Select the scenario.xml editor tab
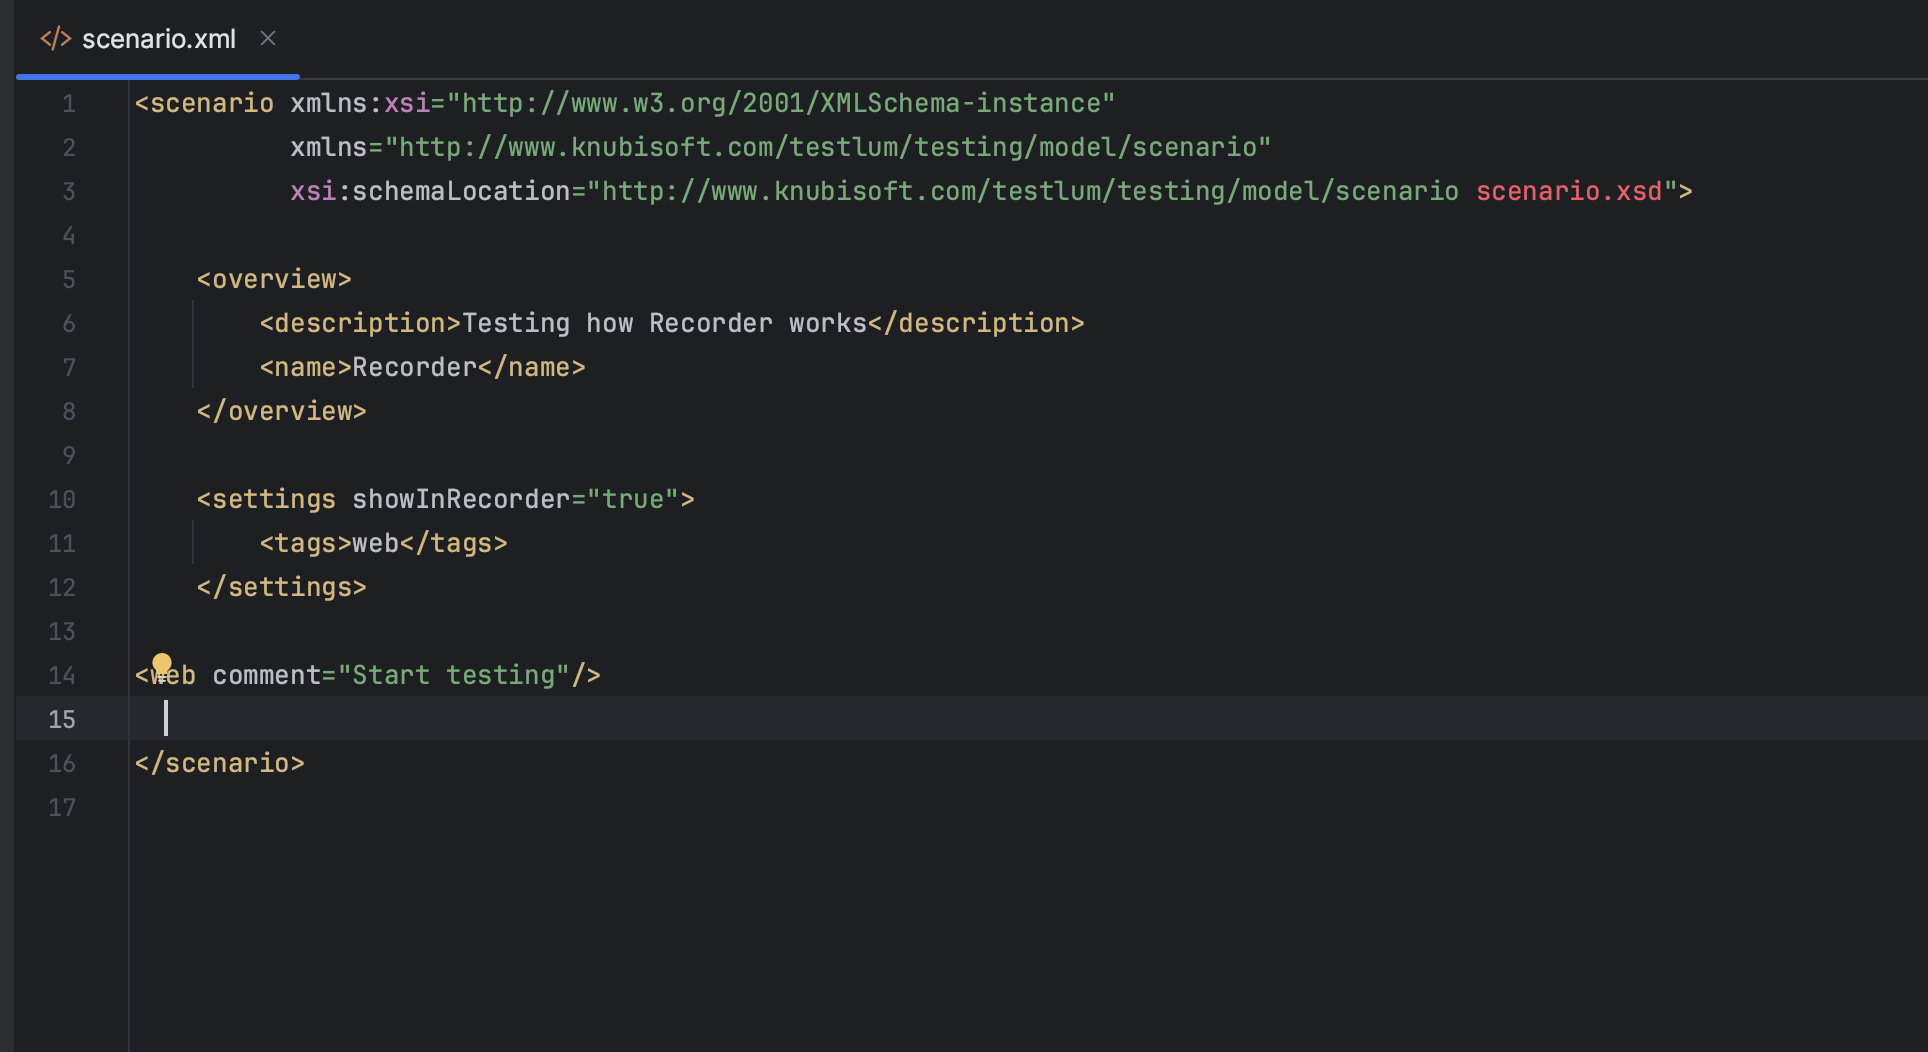The image size is (1928, 1052). 158,39
